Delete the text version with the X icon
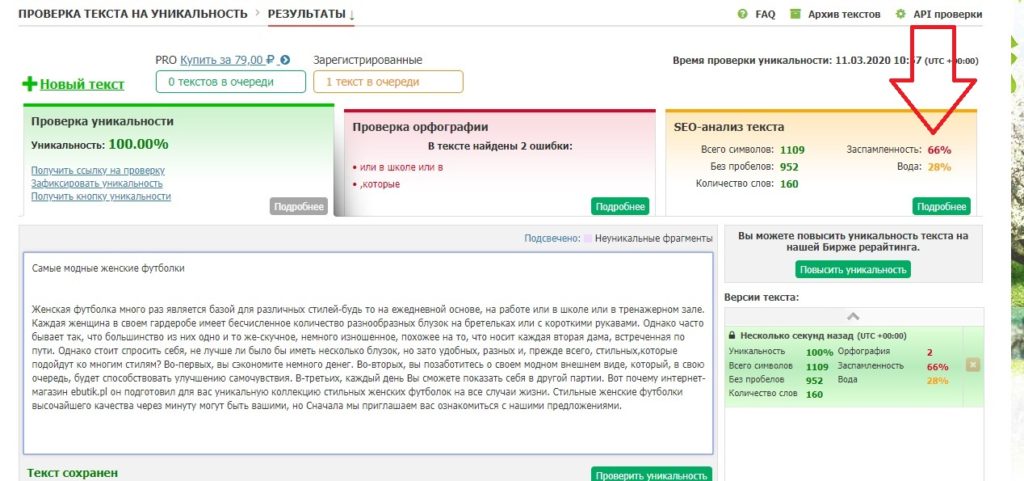Viewport: 1024px width, 481px height. pyautogui.click(x=972, y=365)
